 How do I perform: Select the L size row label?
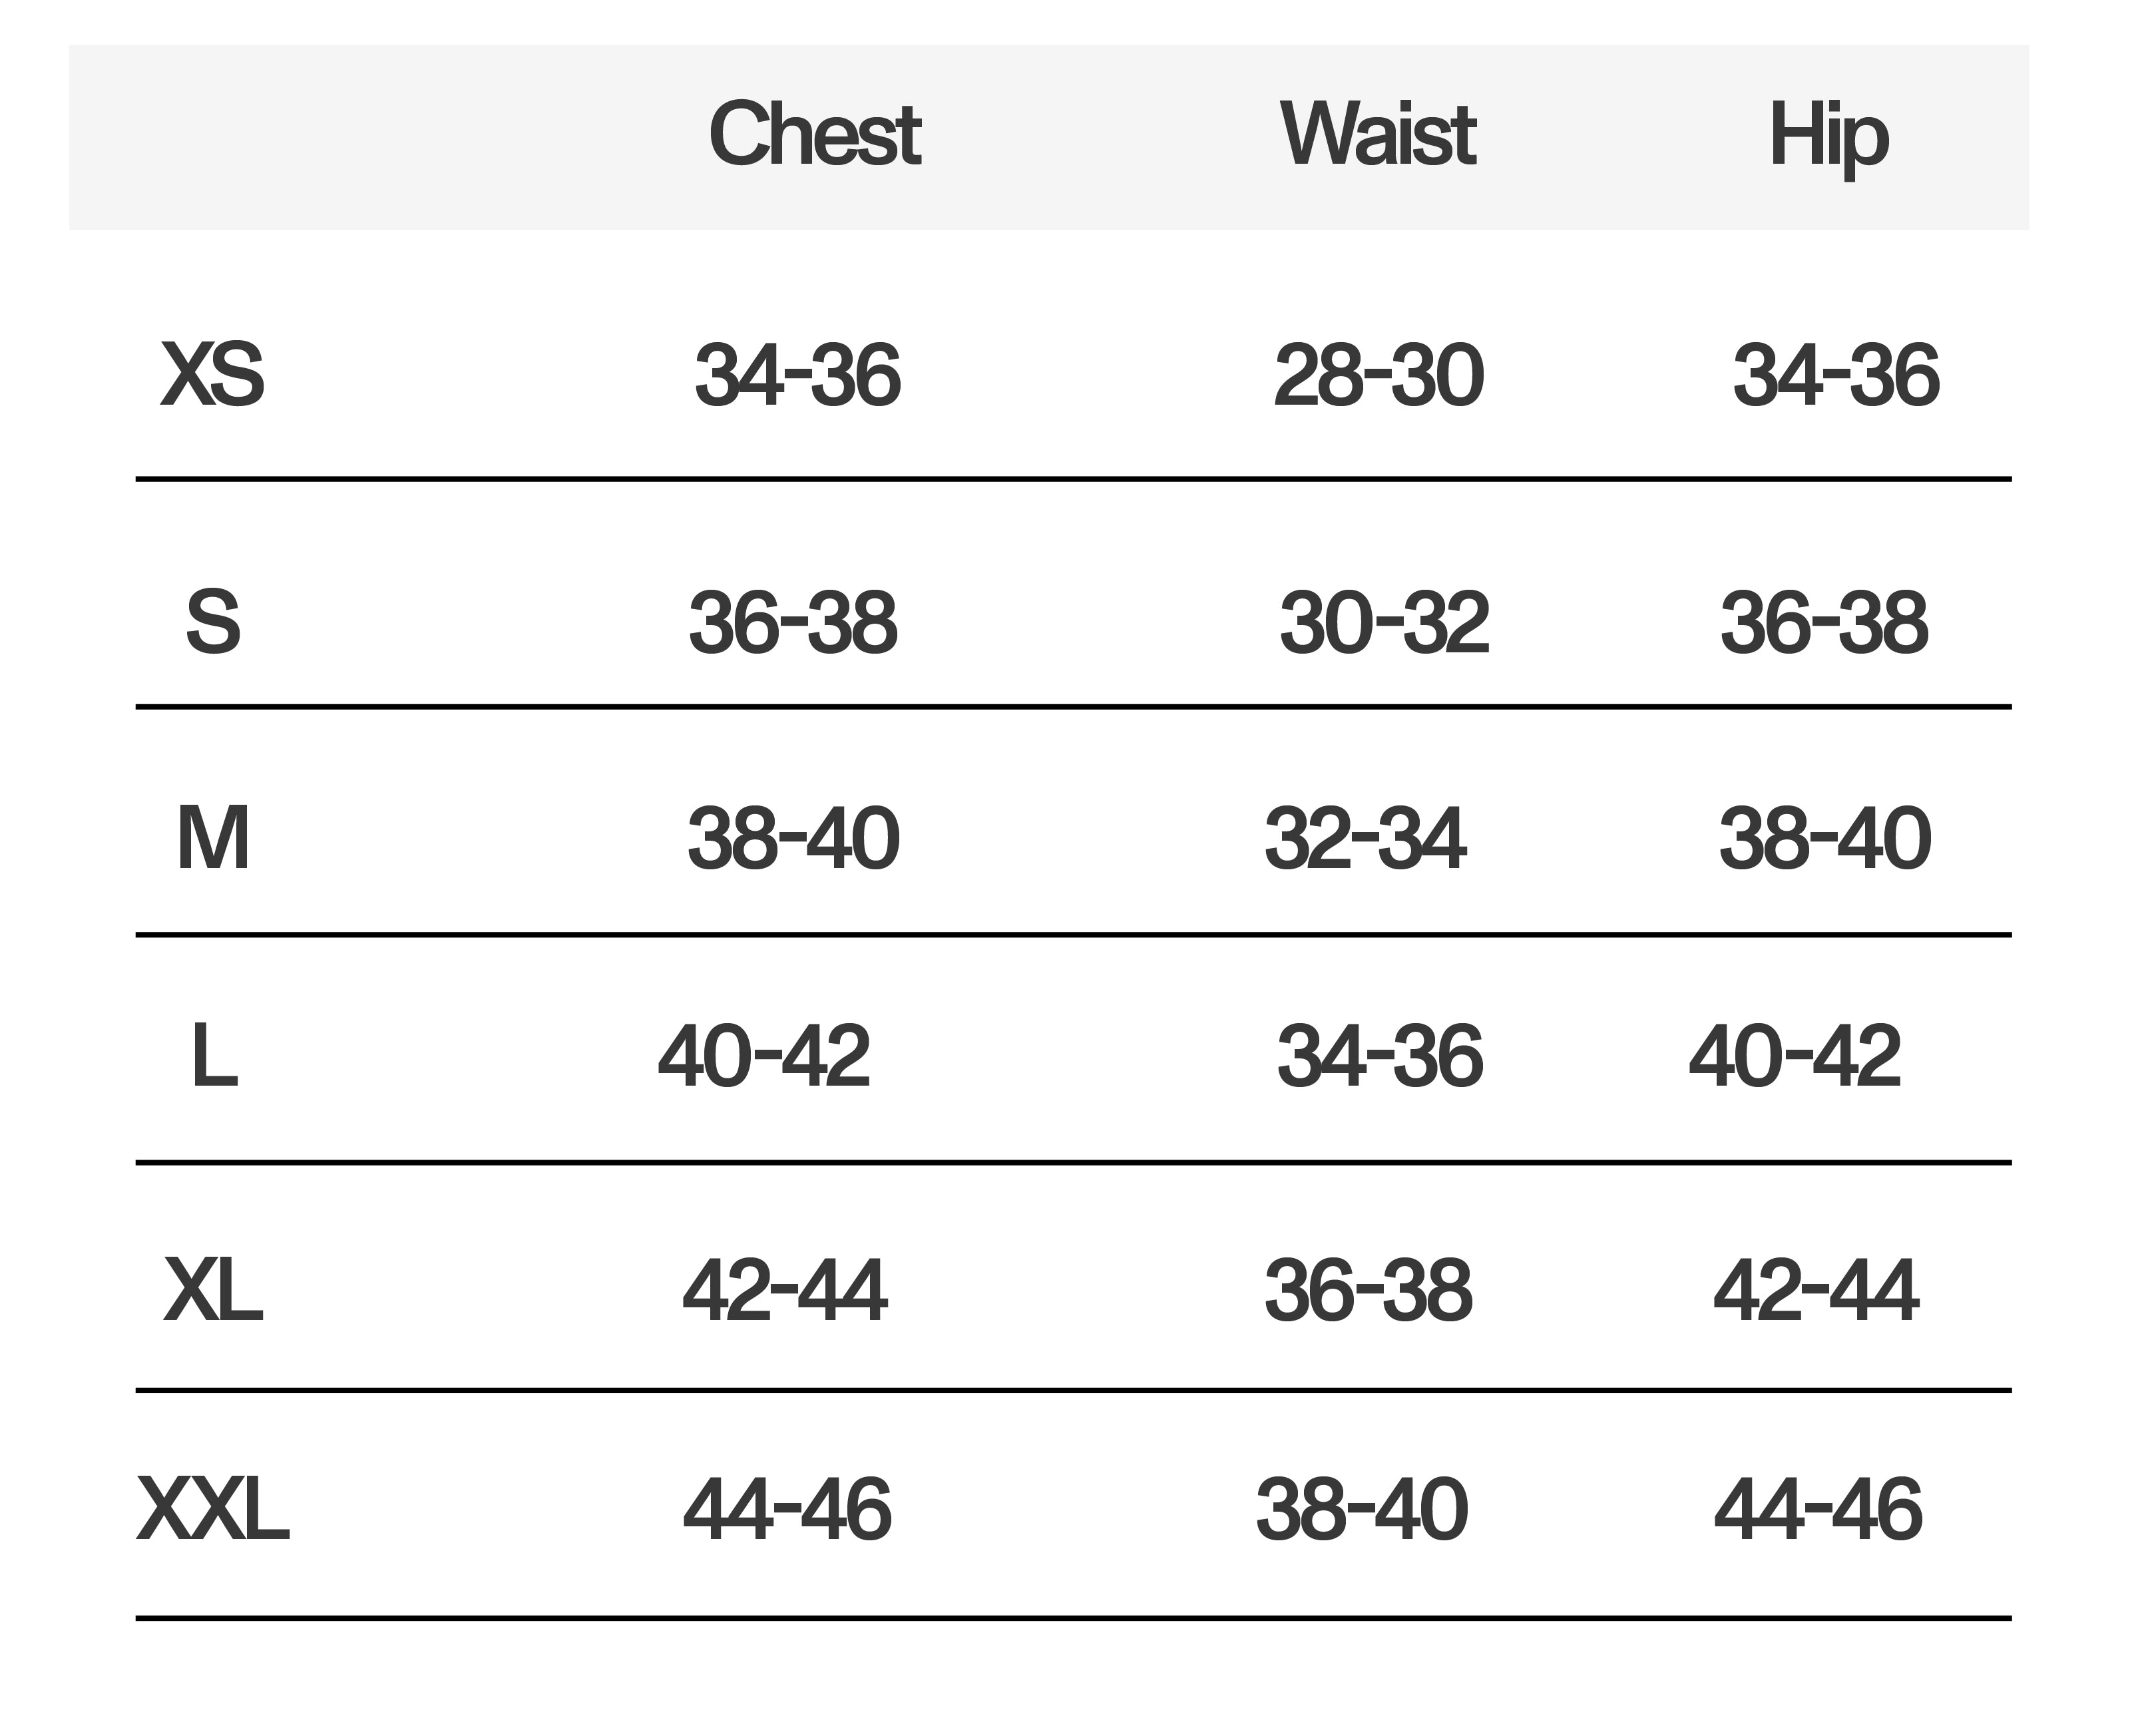214,1055
